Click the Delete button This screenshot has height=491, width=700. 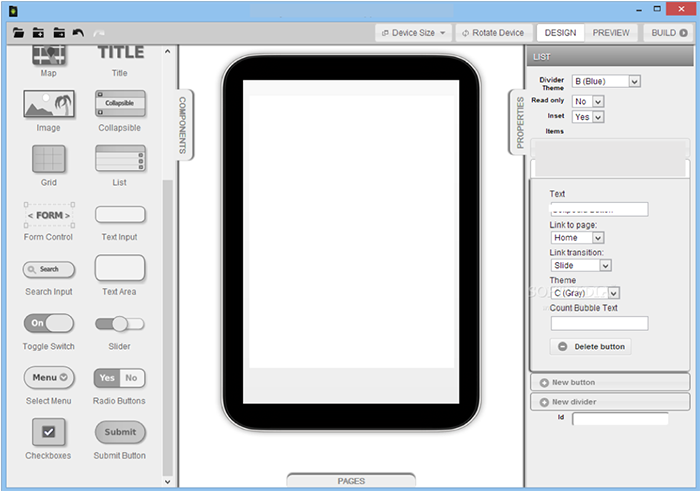pos(591,346)
